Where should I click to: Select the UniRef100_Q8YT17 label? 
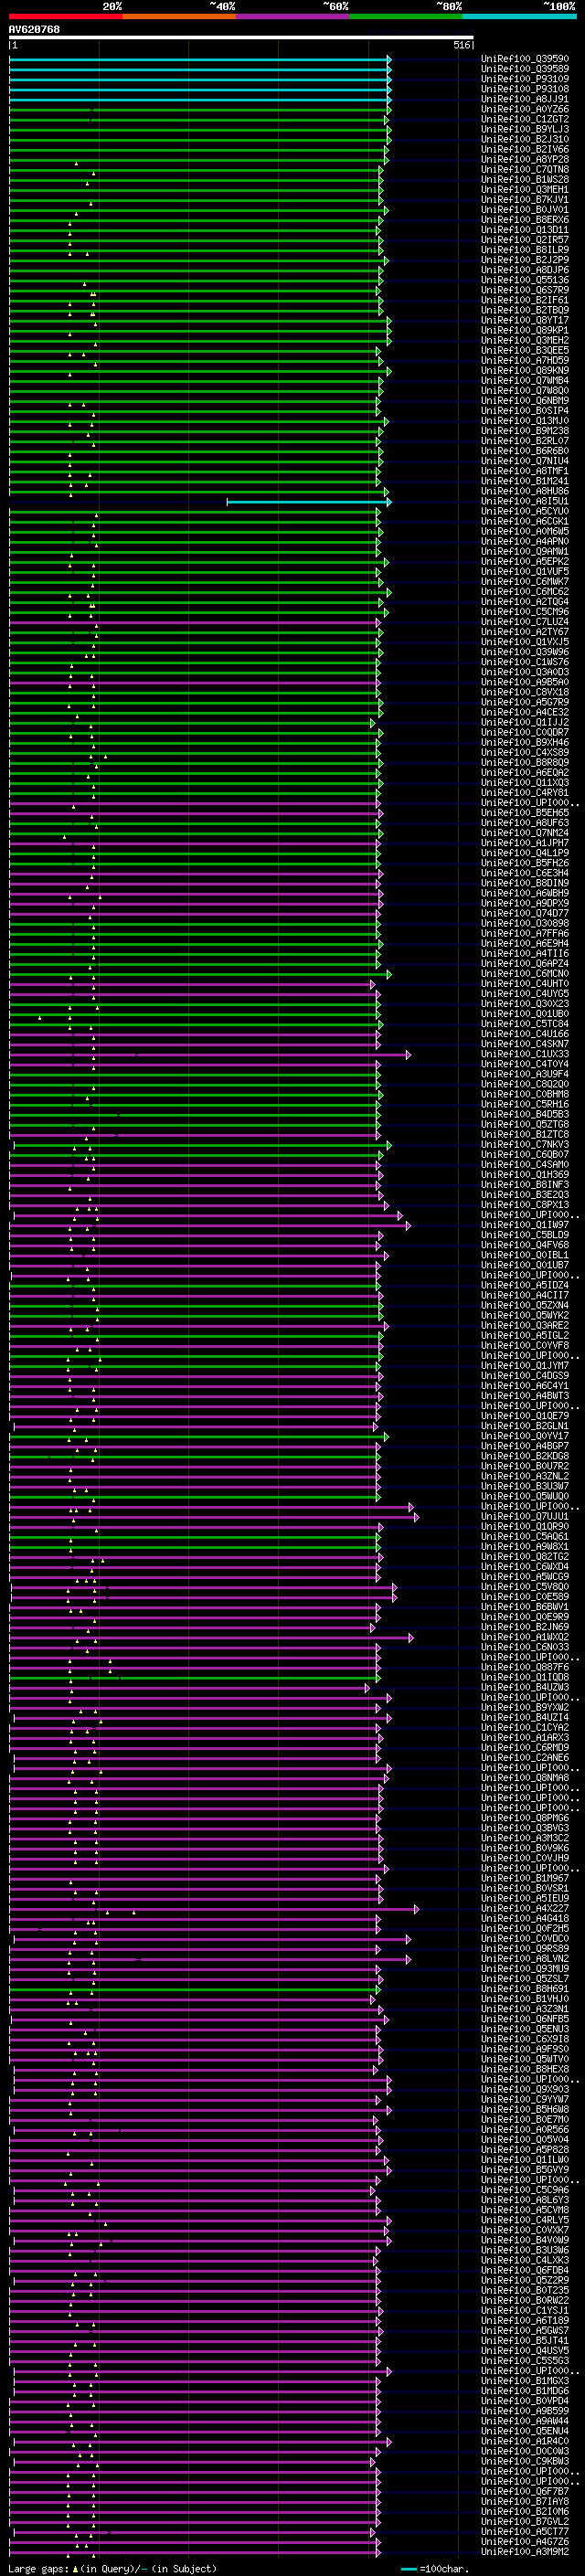click(525, 320)
